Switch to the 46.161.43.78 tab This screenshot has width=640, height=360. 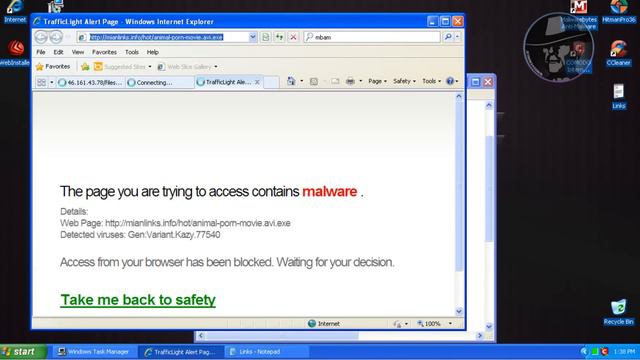point(91,82)
